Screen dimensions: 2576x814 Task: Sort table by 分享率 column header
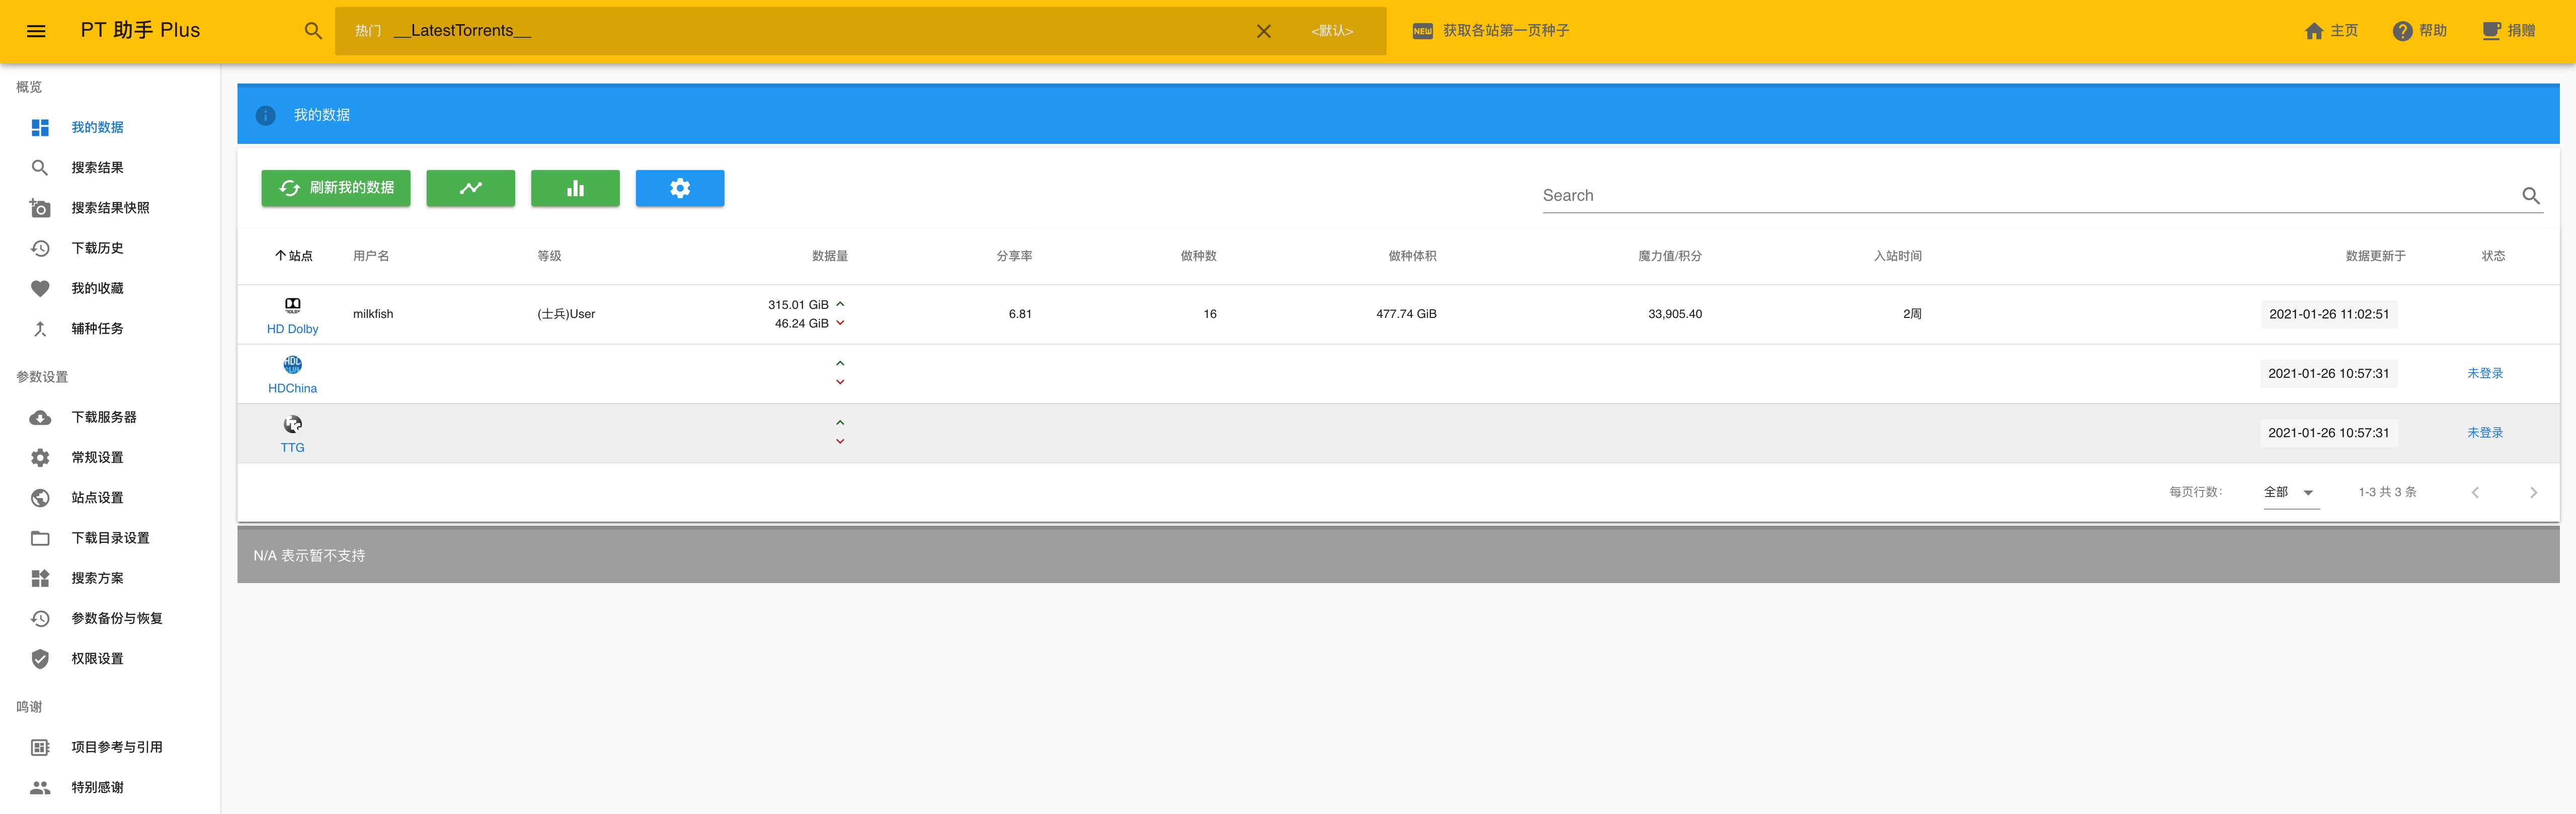(1013, 256)
